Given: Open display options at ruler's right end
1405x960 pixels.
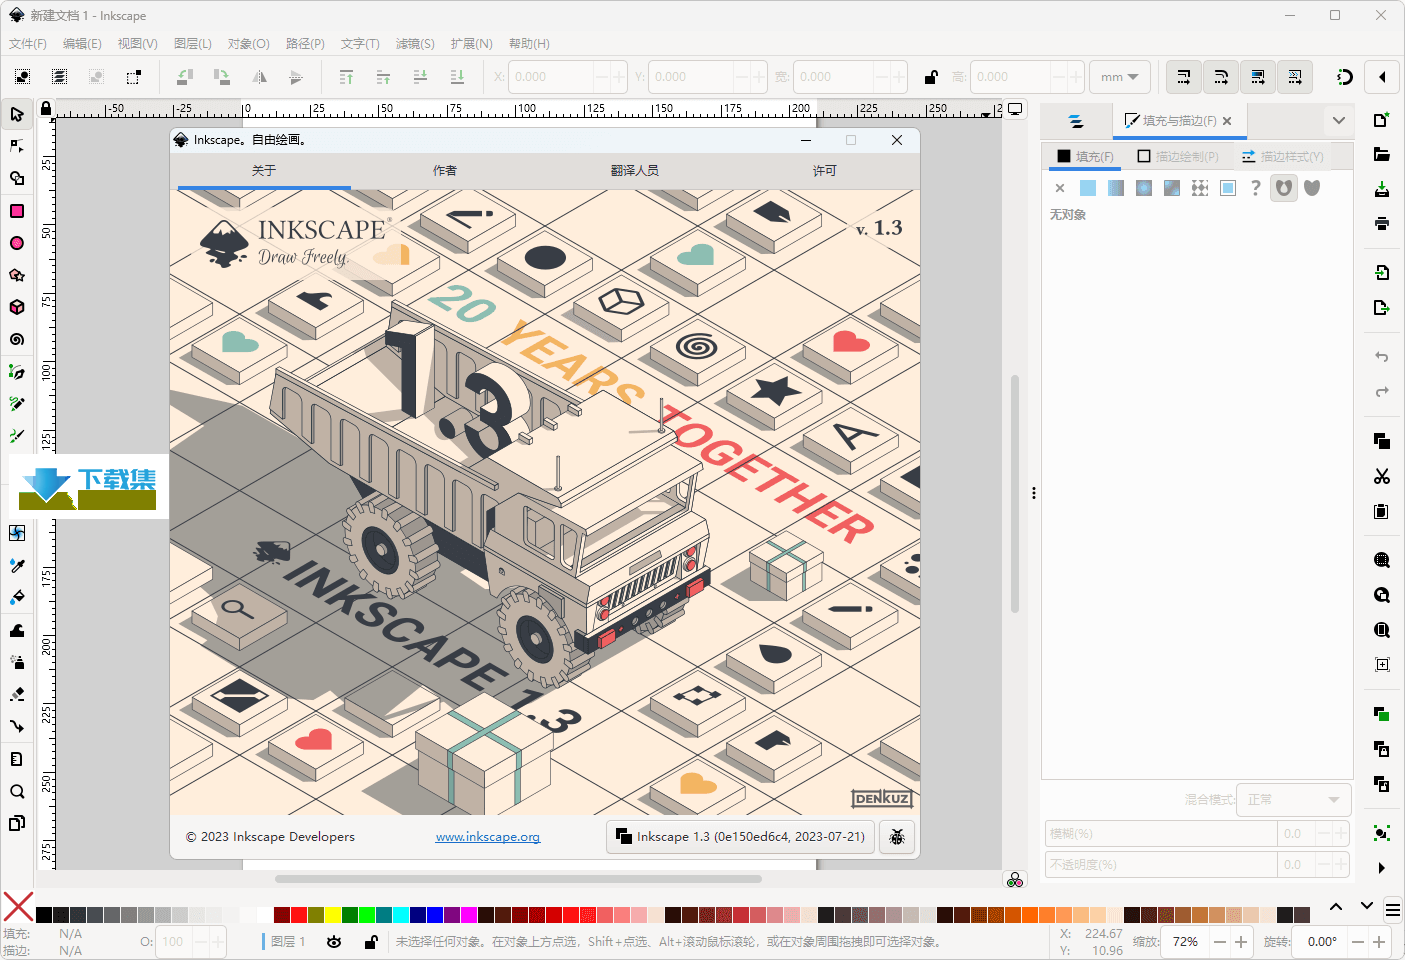Looking at the screenshot, I should pyautogui.click(x=1015, y=108).
